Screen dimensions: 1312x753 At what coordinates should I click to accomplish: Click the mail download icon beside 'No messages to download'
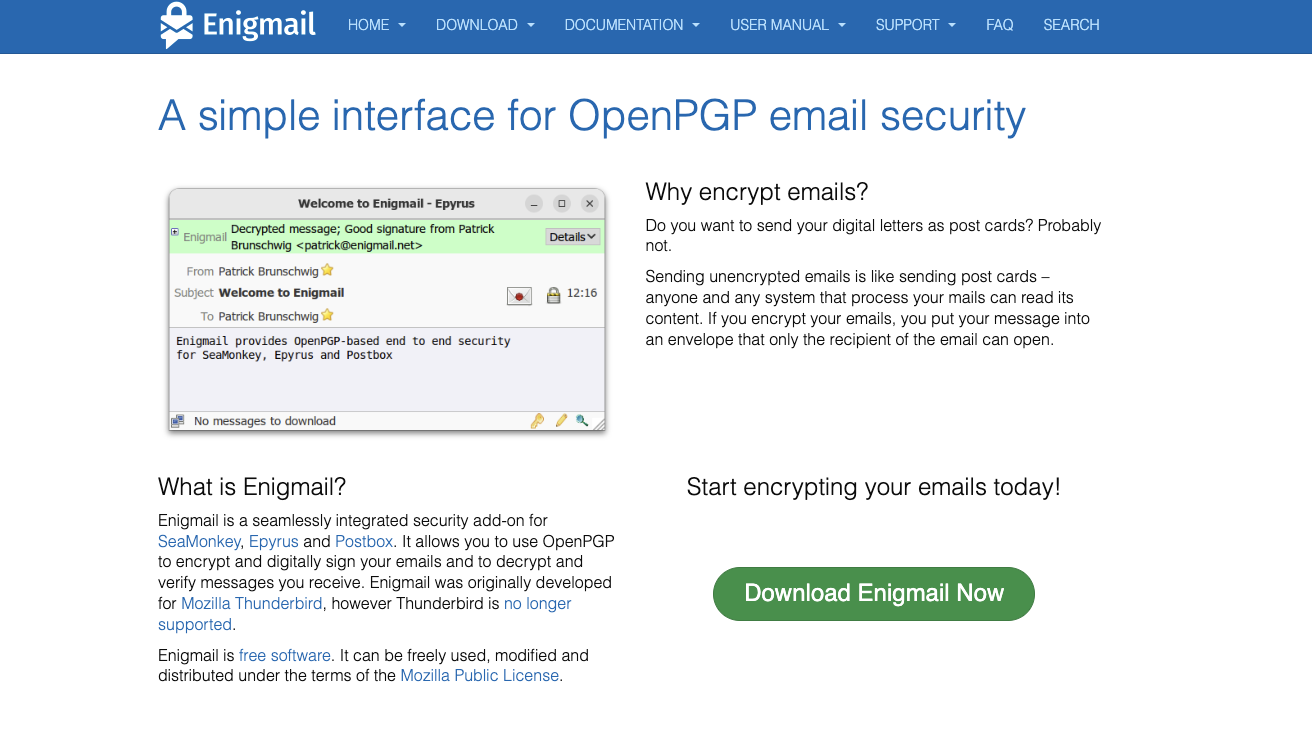(x=178, y=420)
